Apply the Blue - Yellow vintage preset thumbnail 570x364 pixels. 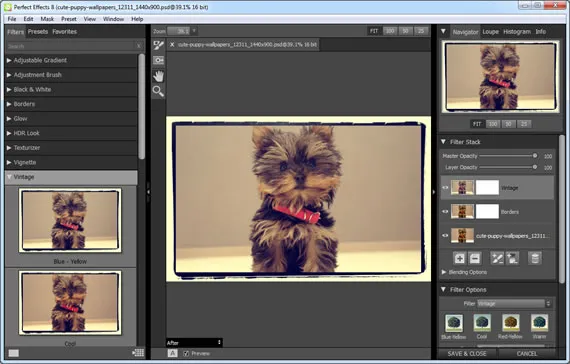click(70, 220)
